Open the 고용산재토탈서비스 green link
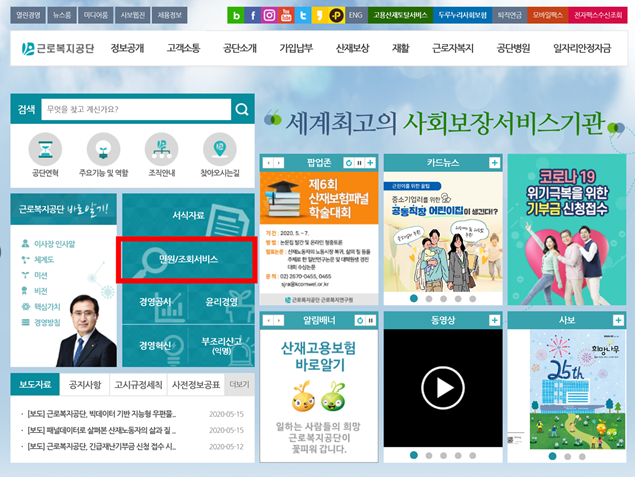The height and width of the screenshot is (477, 635). 400,15
